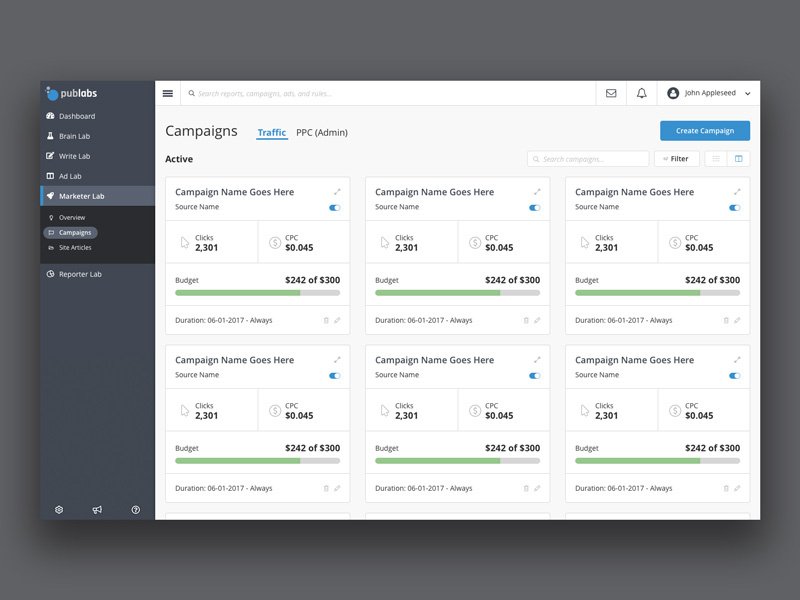The image size is (800, 600).
Task: Delete the top-left campaign via trash icon
Action: click(326, 320)
